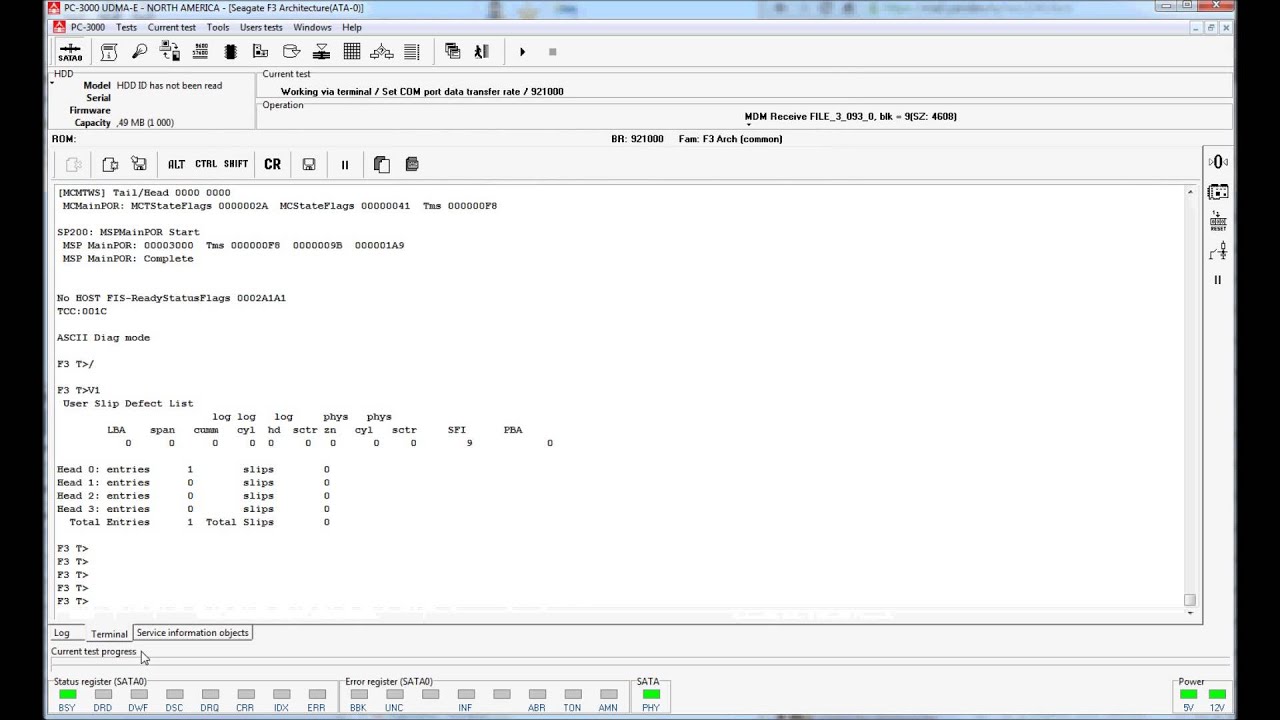
Task: Switch to the Log tab
Action: tap(62, 633)
